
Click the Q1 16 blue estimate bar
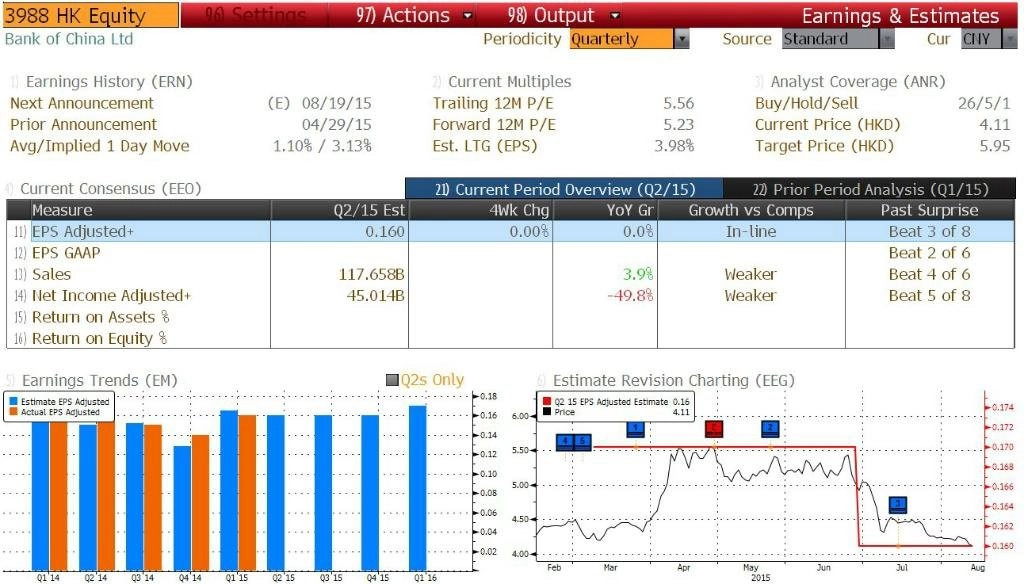coord(418,488)
